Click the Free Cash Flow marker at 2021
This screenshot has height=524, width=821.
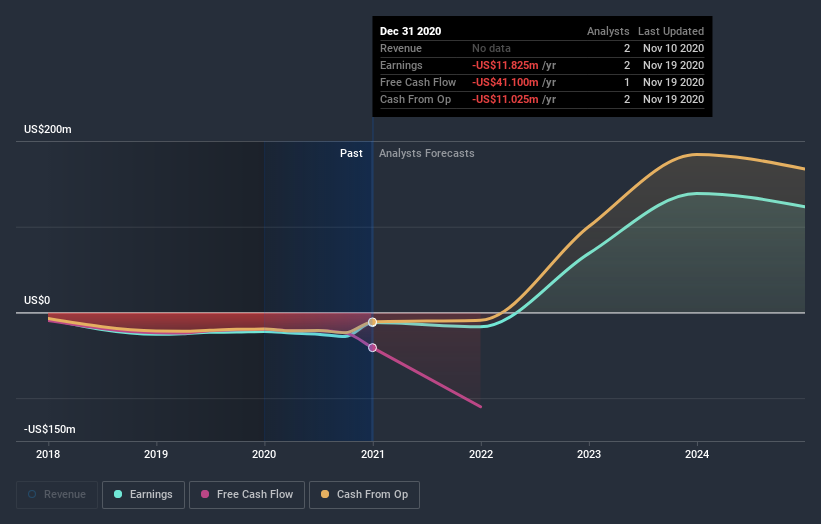pos(372,348)
